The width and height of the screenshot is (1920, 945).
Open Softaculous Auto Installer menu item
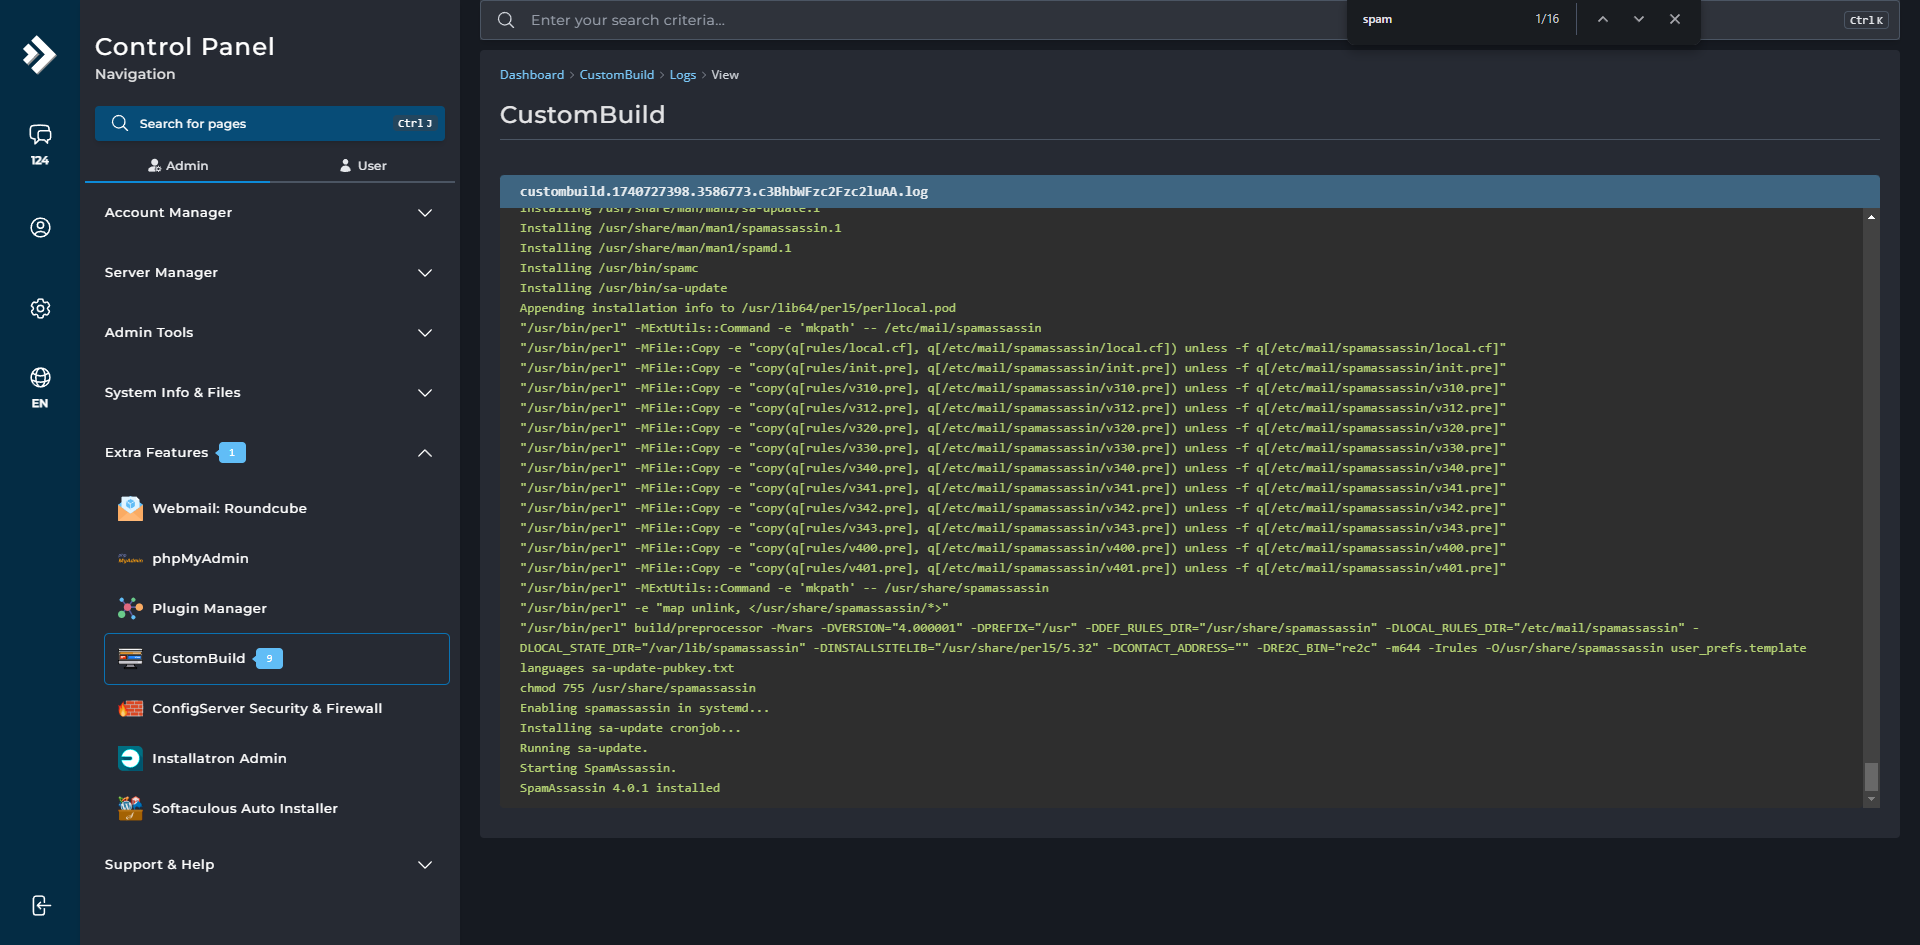click(x=277, y=808)
